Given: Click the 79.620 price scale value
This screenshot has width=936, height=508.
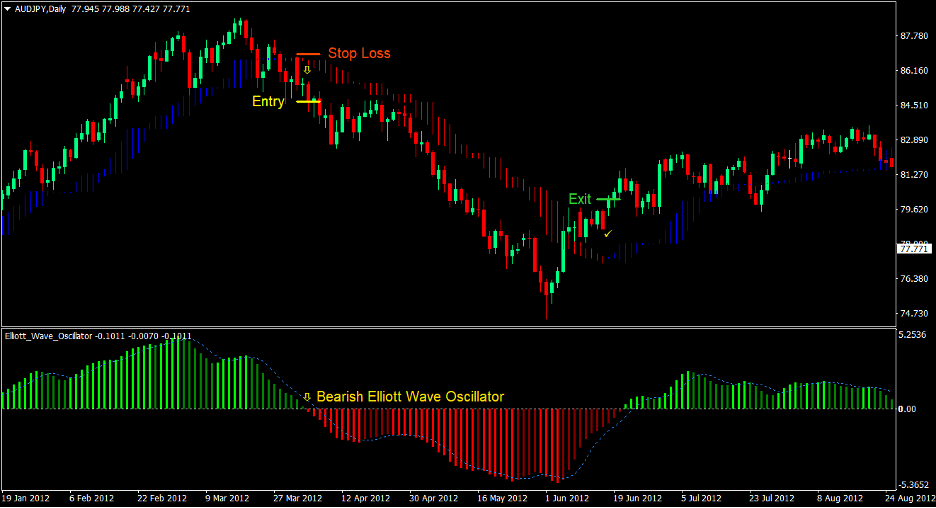Looking at the screenshot, I should [914, 209].
